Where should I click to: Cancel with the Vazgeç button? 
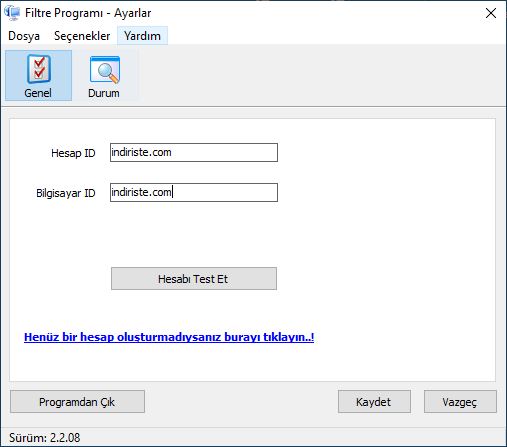pos(460,402)
